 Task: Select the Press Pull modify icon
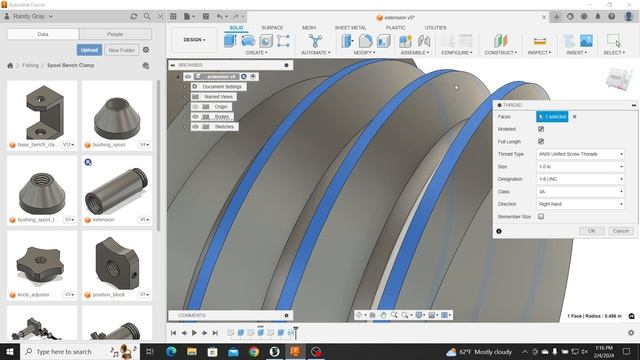(347, 41)
